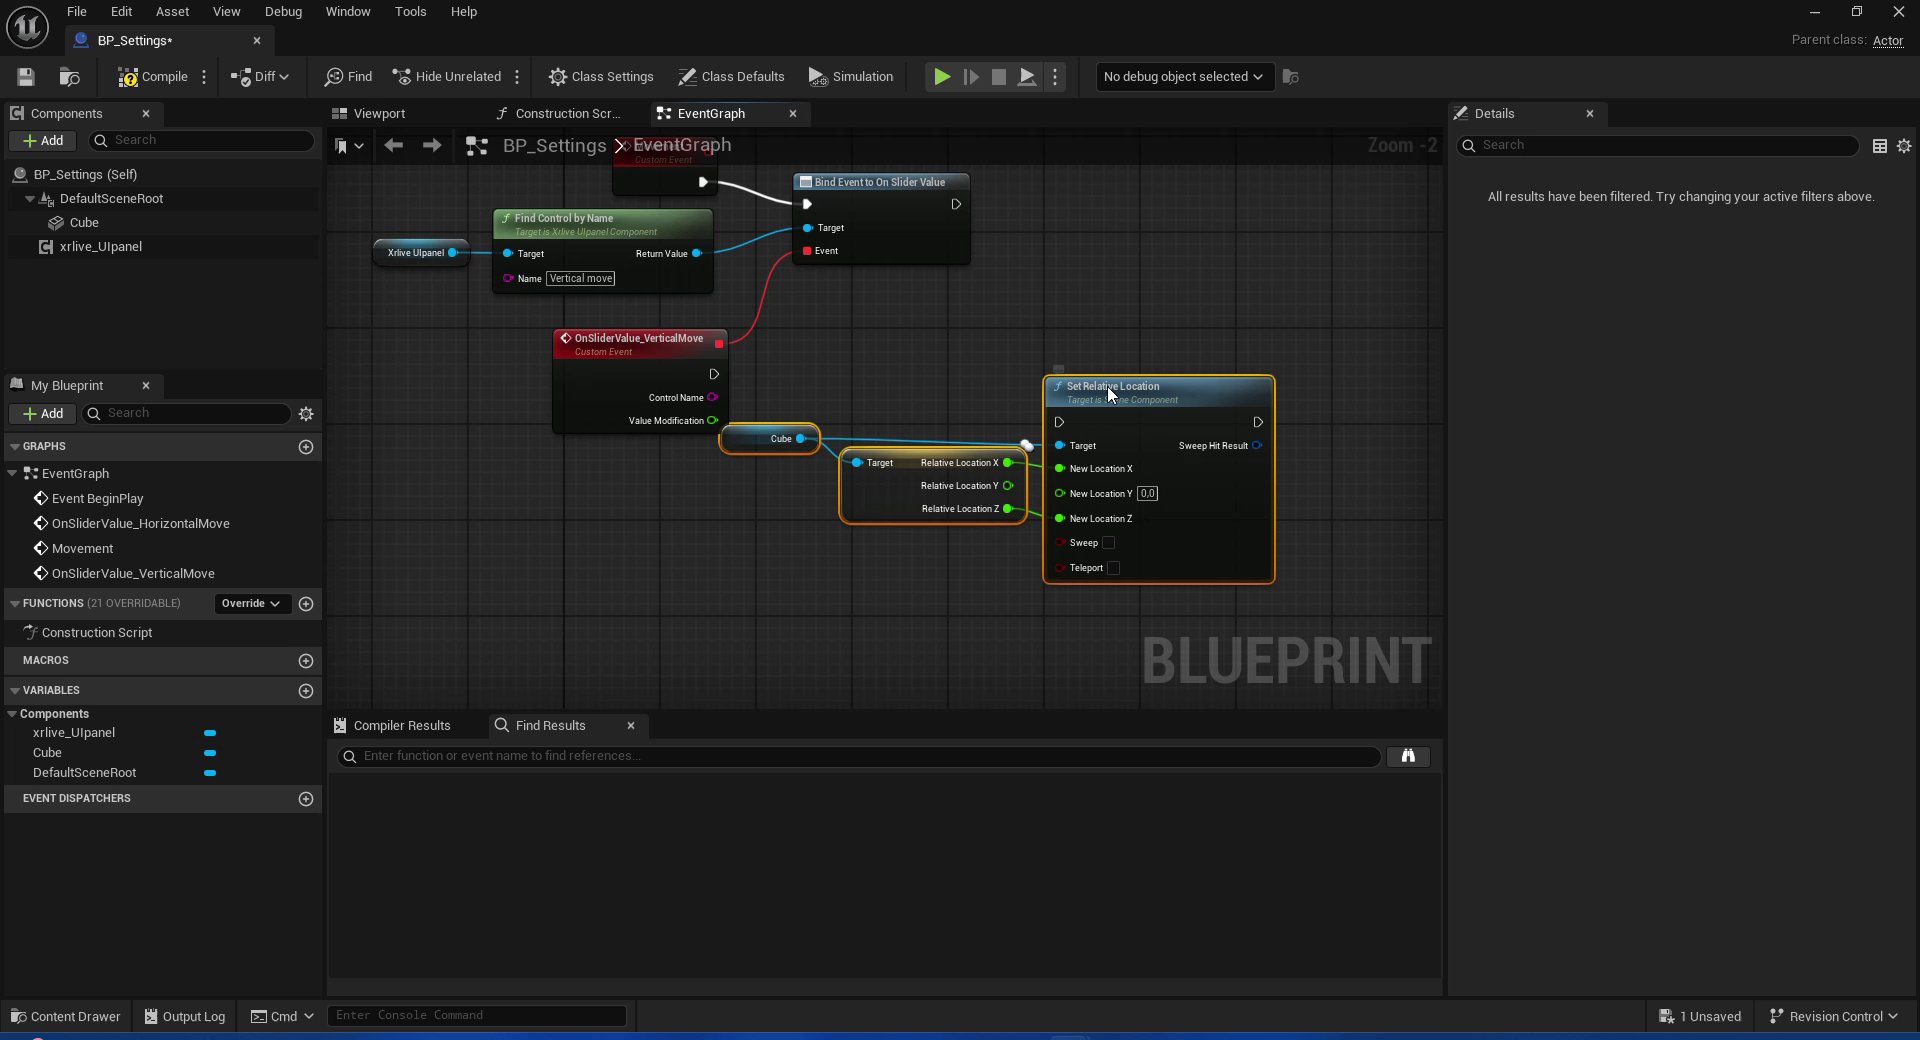
Task: Click the frame step play control
Action: [971, 77]
